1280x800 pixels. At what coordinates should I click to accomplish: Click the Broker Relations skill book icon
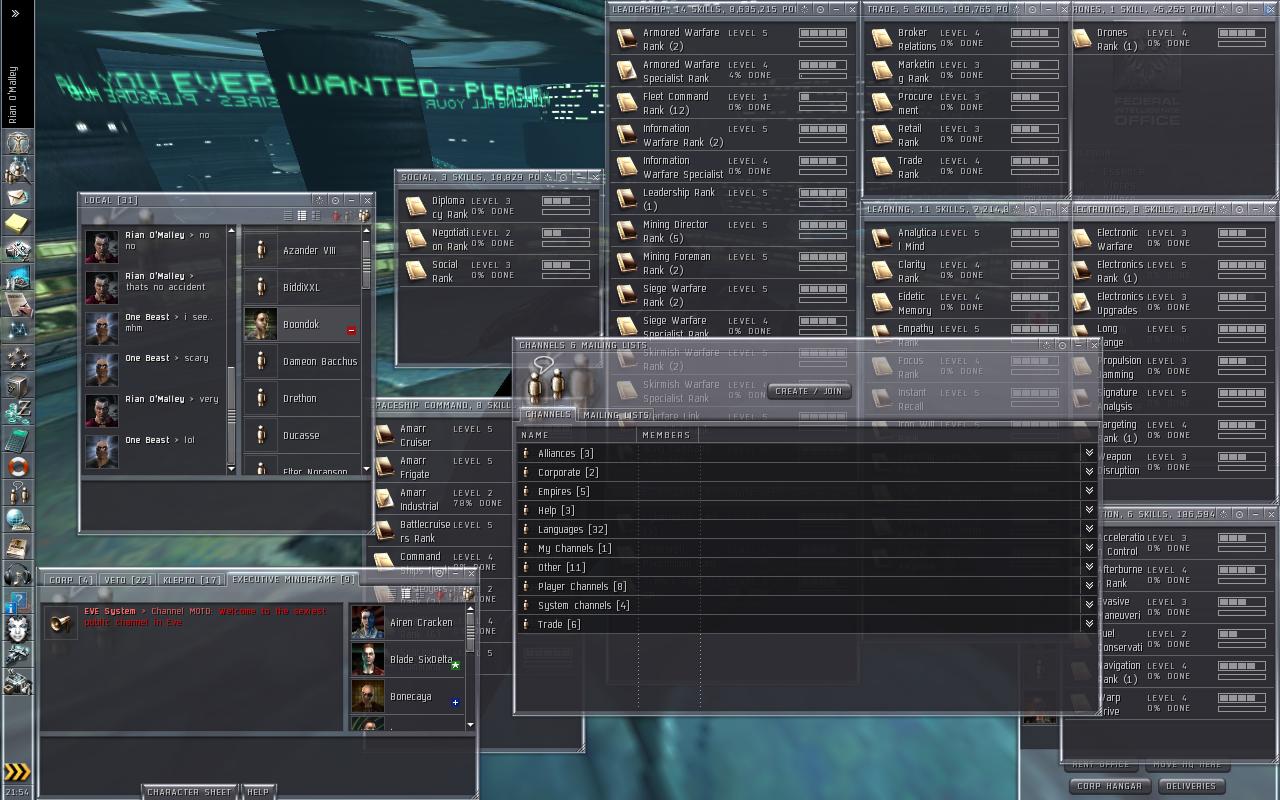pyautogui.click(x=882, y=39)
